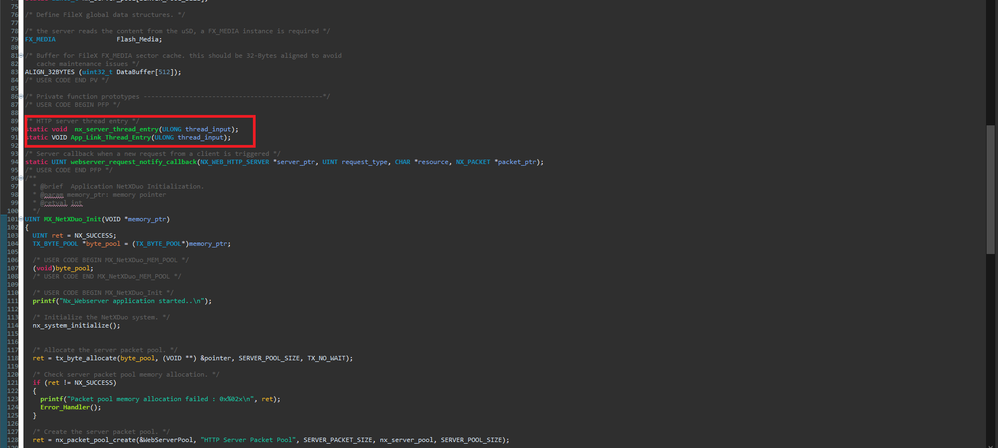The image size is (998, 448).
Task: Click the NX_WEB_HTTP_SERVER parameter type
Action: [235, 162]
